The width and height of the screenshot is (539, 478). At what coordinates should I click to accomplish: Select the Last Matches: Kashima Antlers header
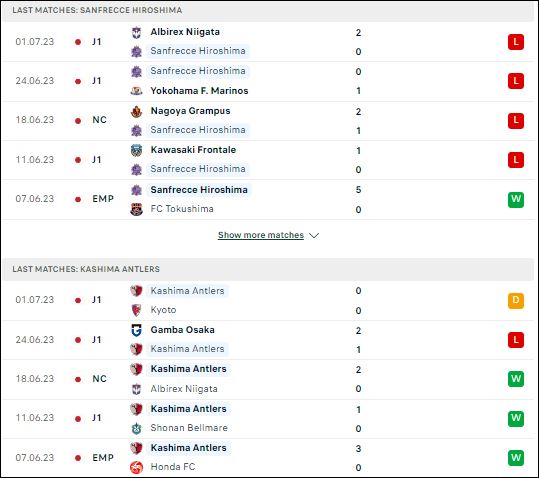[x=86, y=269]
